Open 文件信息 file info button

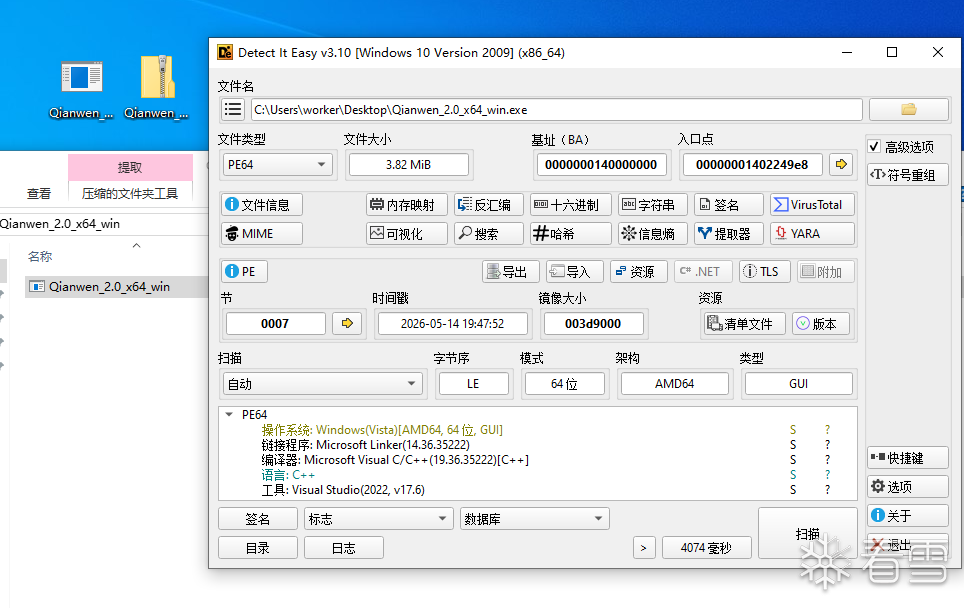tap(262, 205)
